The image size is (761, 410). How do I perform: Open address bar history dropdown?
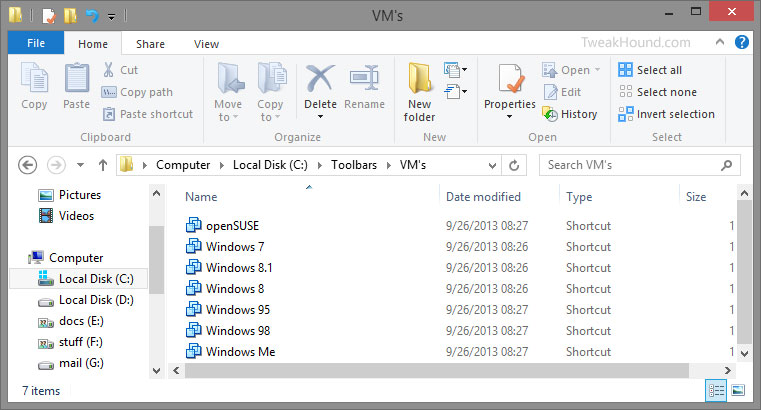point(492,165)
